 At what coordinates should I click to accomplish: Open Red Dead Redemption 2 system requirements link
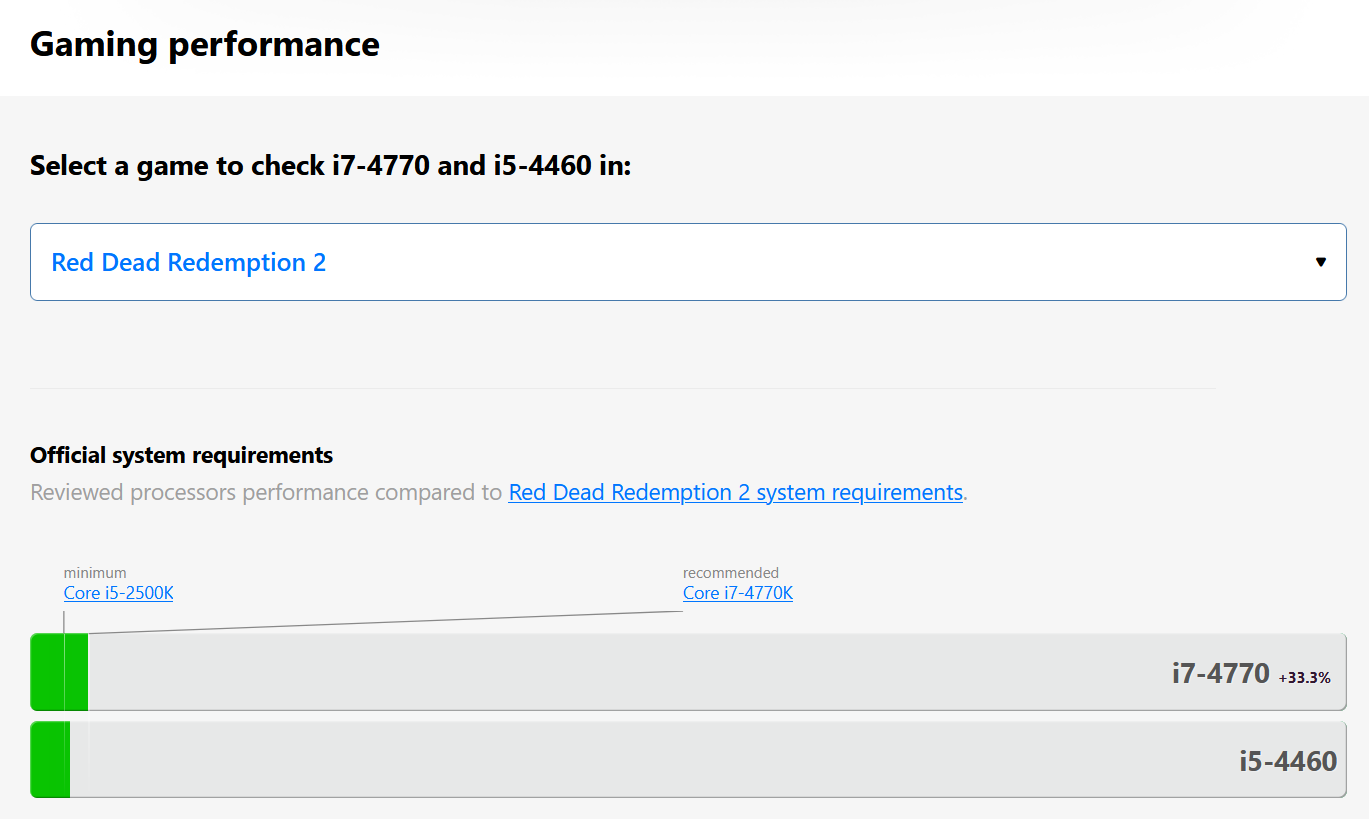pos(735,492)
